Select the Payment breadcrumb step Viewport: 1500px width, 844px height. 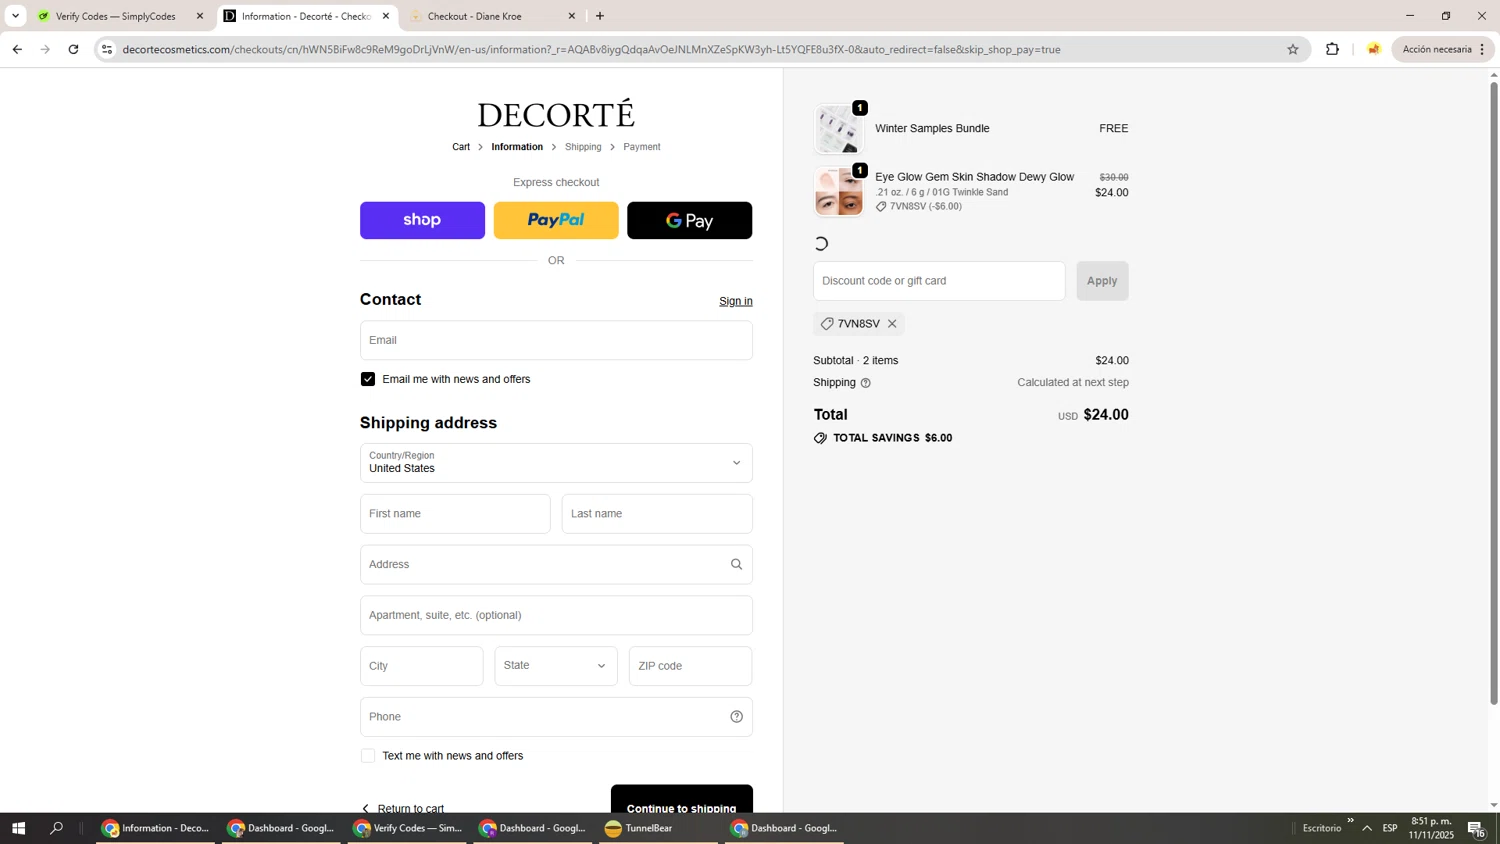[642, 147]
